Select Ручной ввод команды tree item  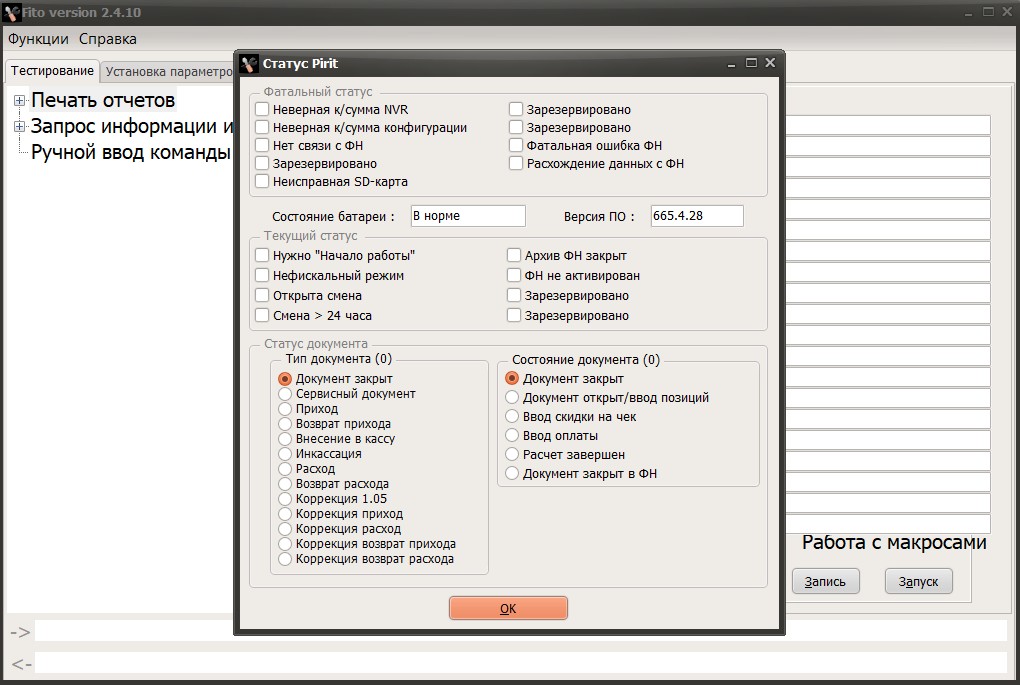[131, 153]
